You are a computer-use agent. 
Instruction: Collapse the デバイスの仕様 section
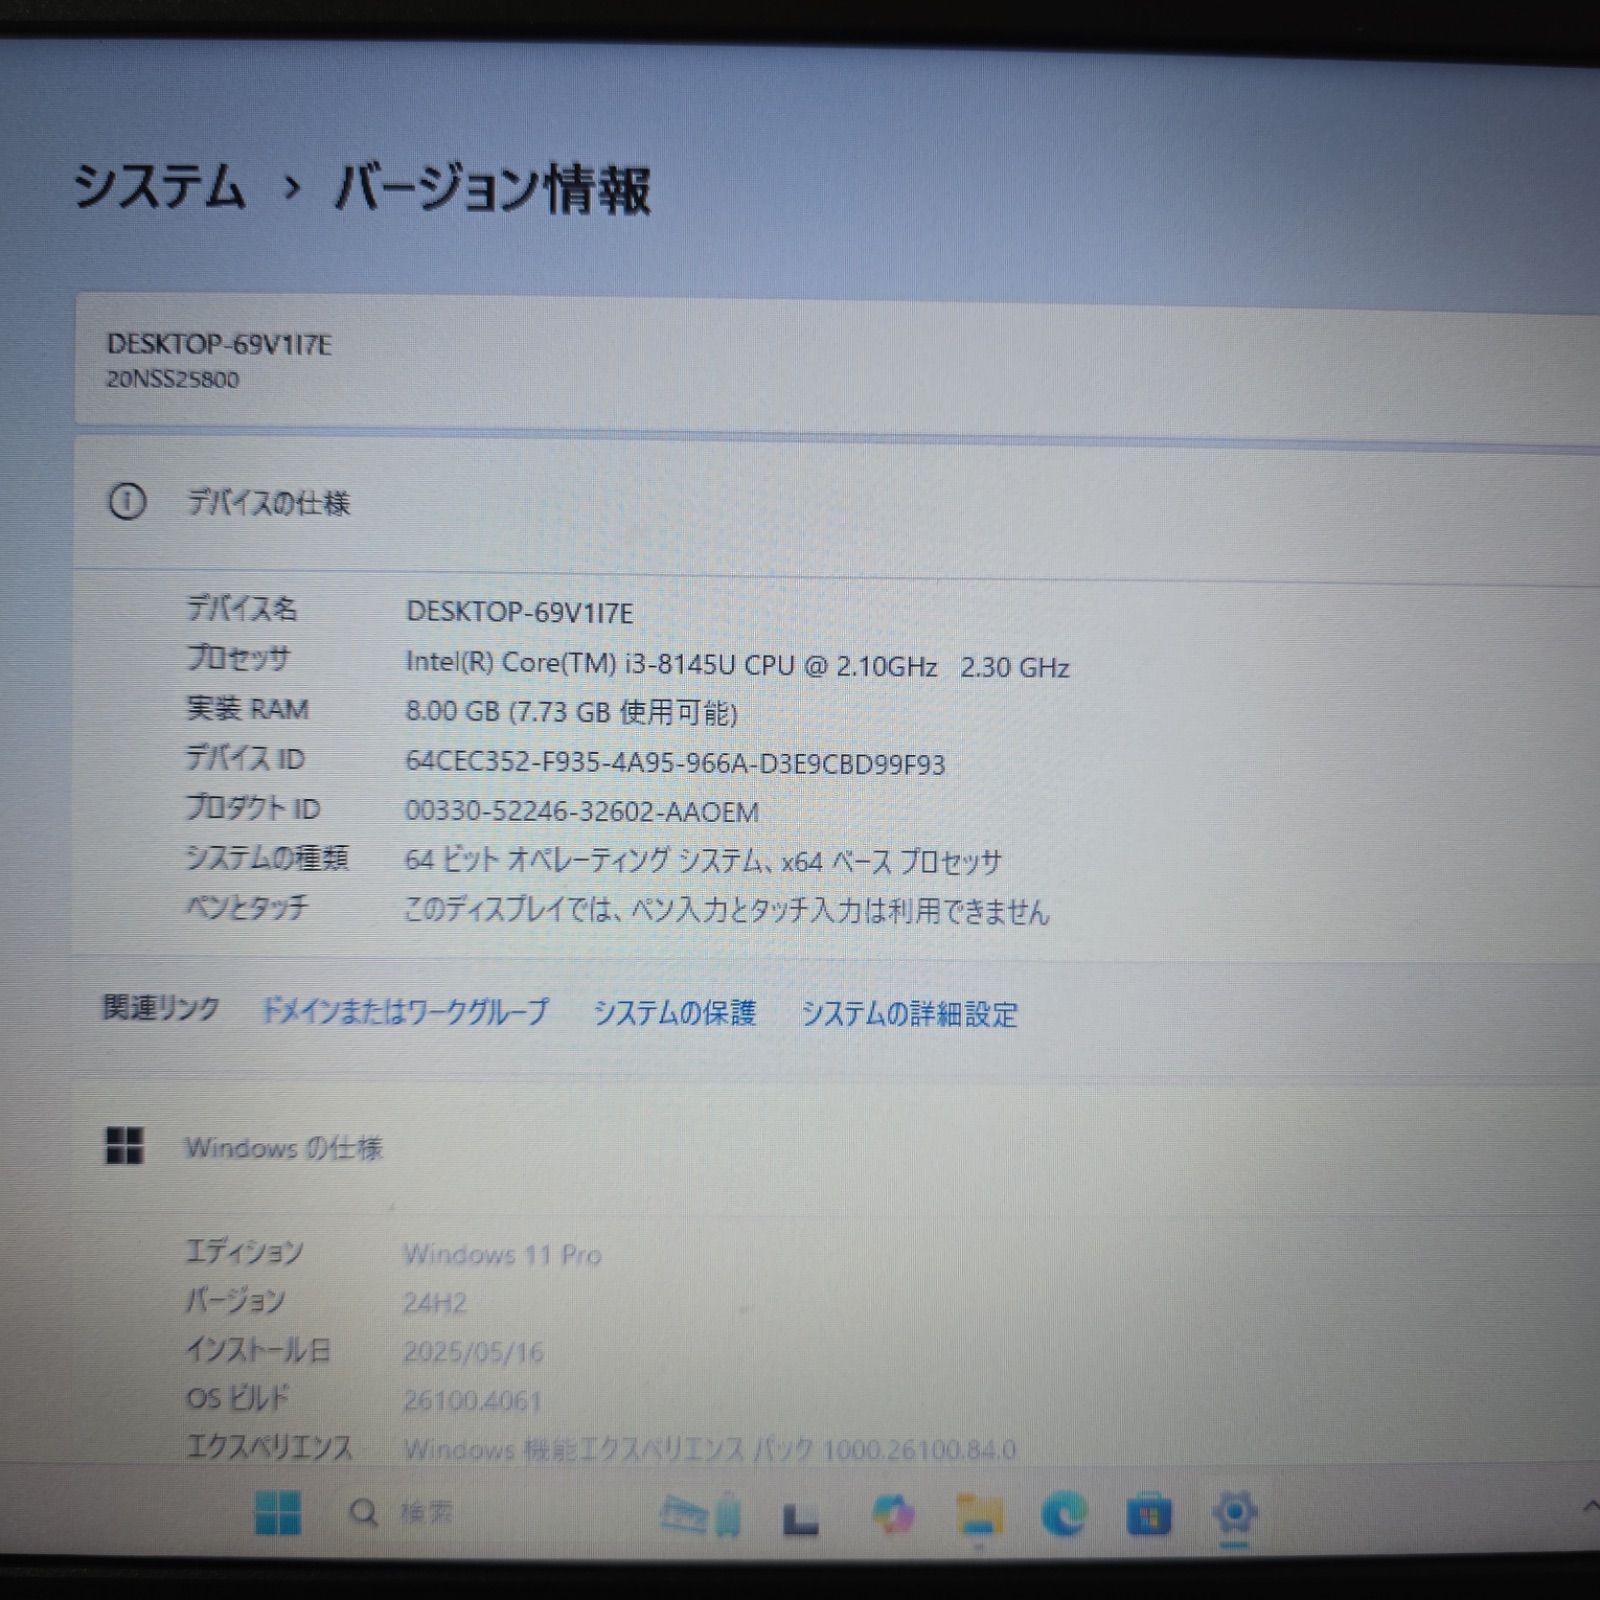coord(800,502)
